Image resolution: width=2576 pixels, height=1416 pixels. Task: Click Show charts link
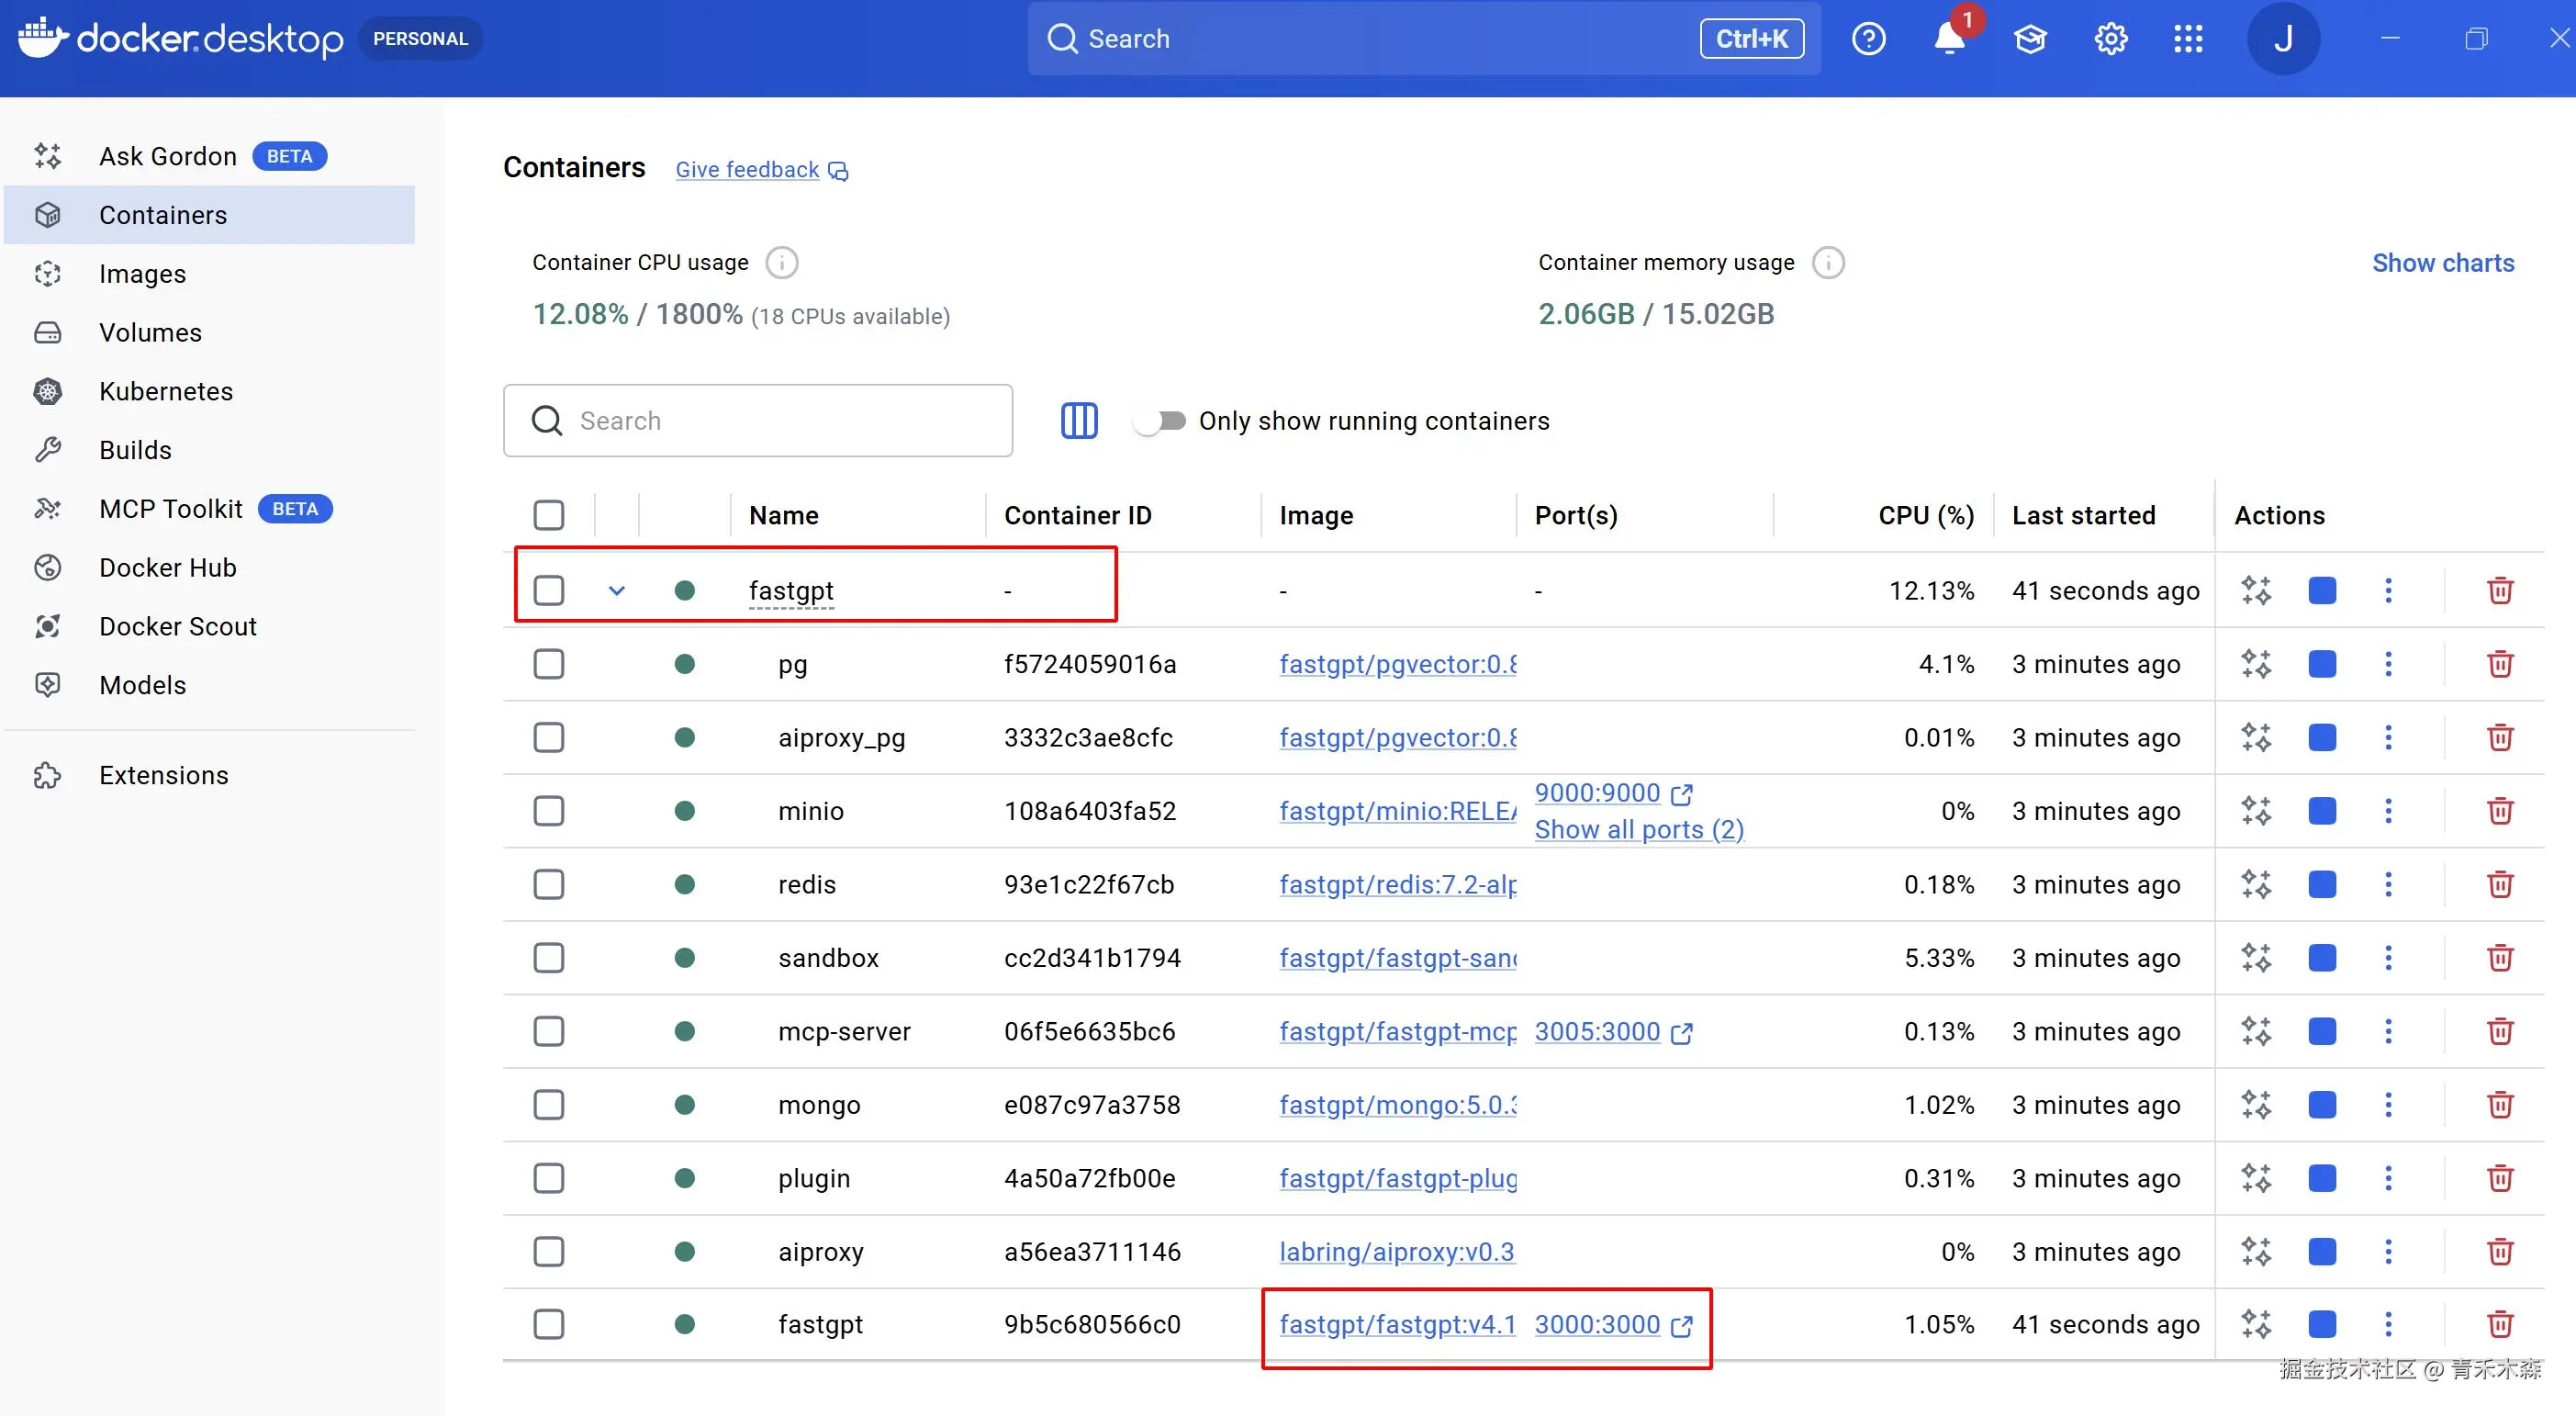pyautogui.click(x=2442, y=262)
